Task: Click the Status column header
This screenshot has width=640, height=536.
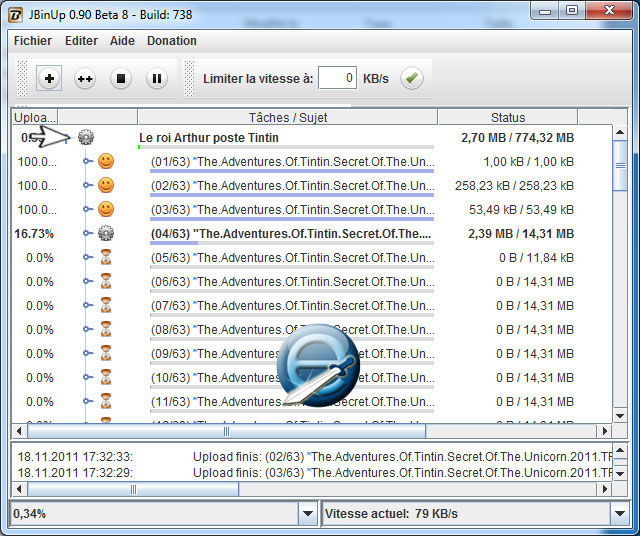Action: (508, 117)
